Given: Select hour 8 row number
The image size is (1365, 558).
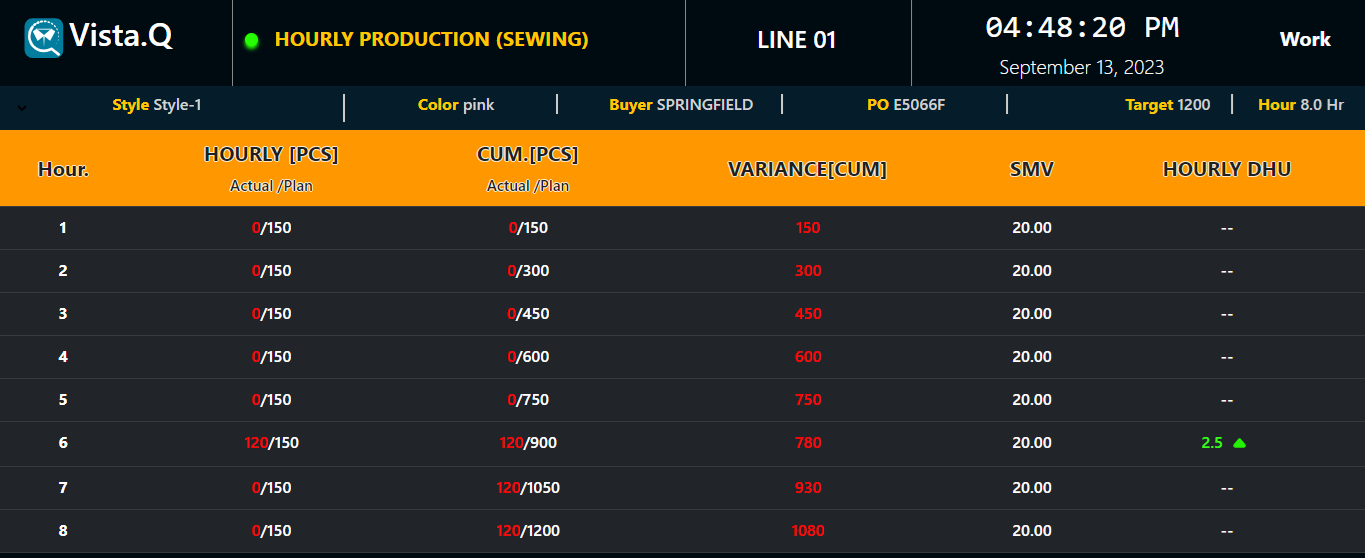Looking at the screenshot, I should (63, 531).
